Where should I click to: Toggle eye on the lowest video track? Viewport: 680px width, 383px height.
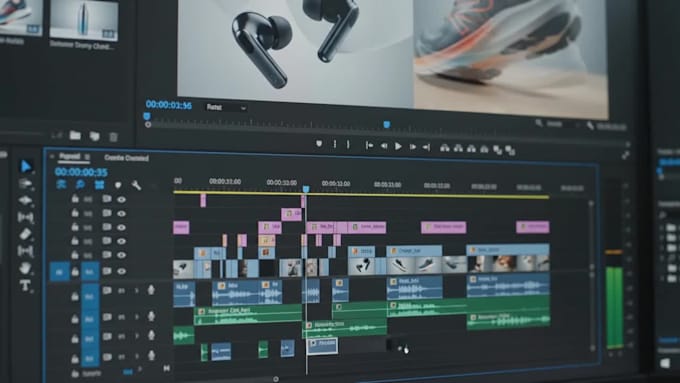coord(121,272)
